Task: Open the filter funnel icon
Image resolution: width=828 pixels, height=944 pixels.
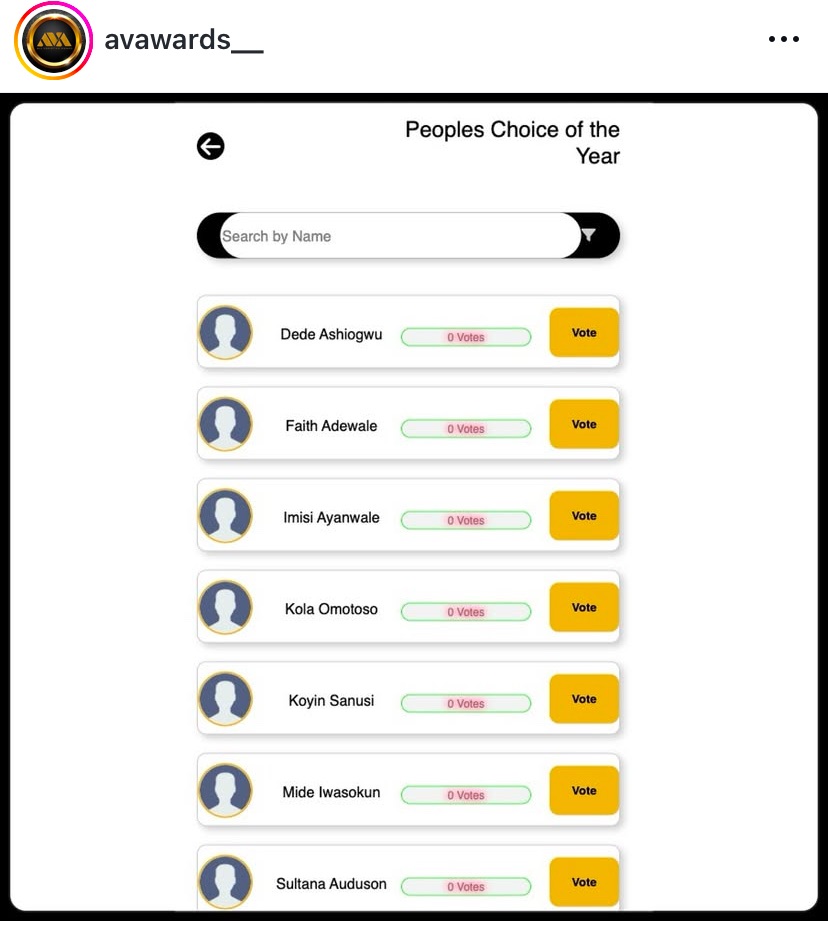Action: 589,235
